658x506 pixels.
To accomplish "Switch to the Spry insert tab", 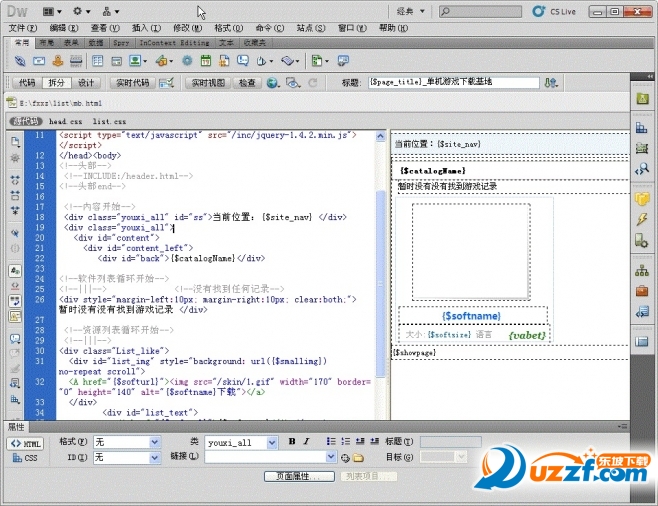I will (121, 43).
